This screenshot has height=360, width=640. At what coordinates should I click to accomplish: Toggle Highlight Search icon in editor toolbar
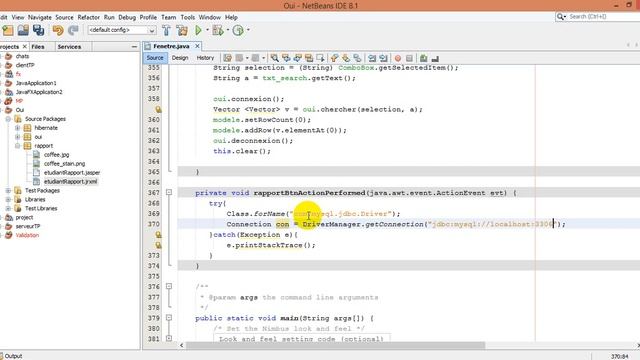(309, 58)
